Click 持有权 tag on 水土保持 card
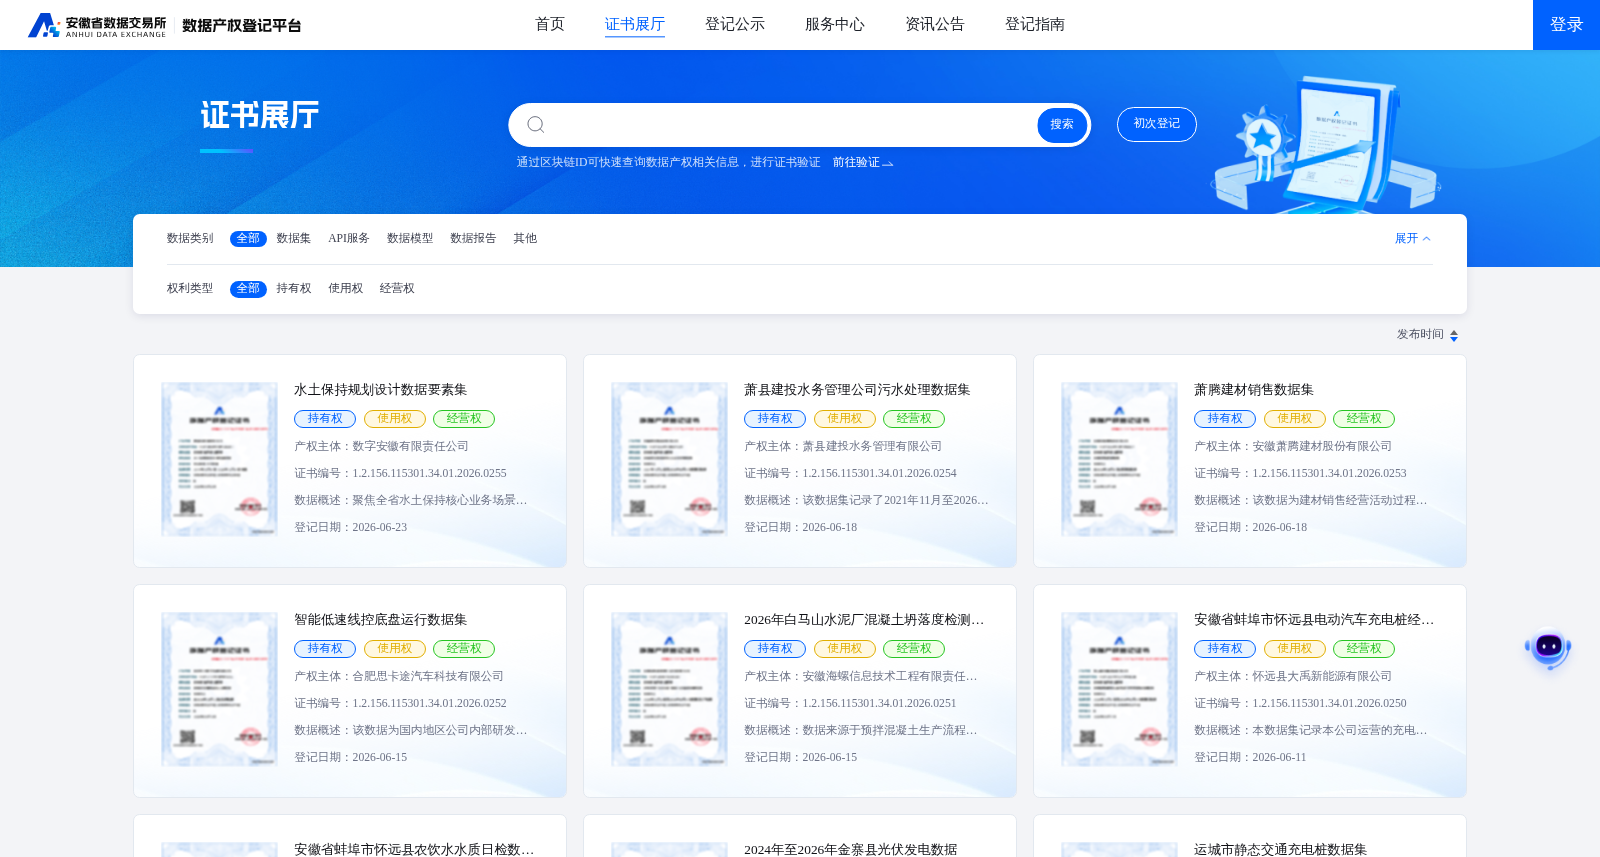This screenshot has width=1600, height=857. coord(325,419)
